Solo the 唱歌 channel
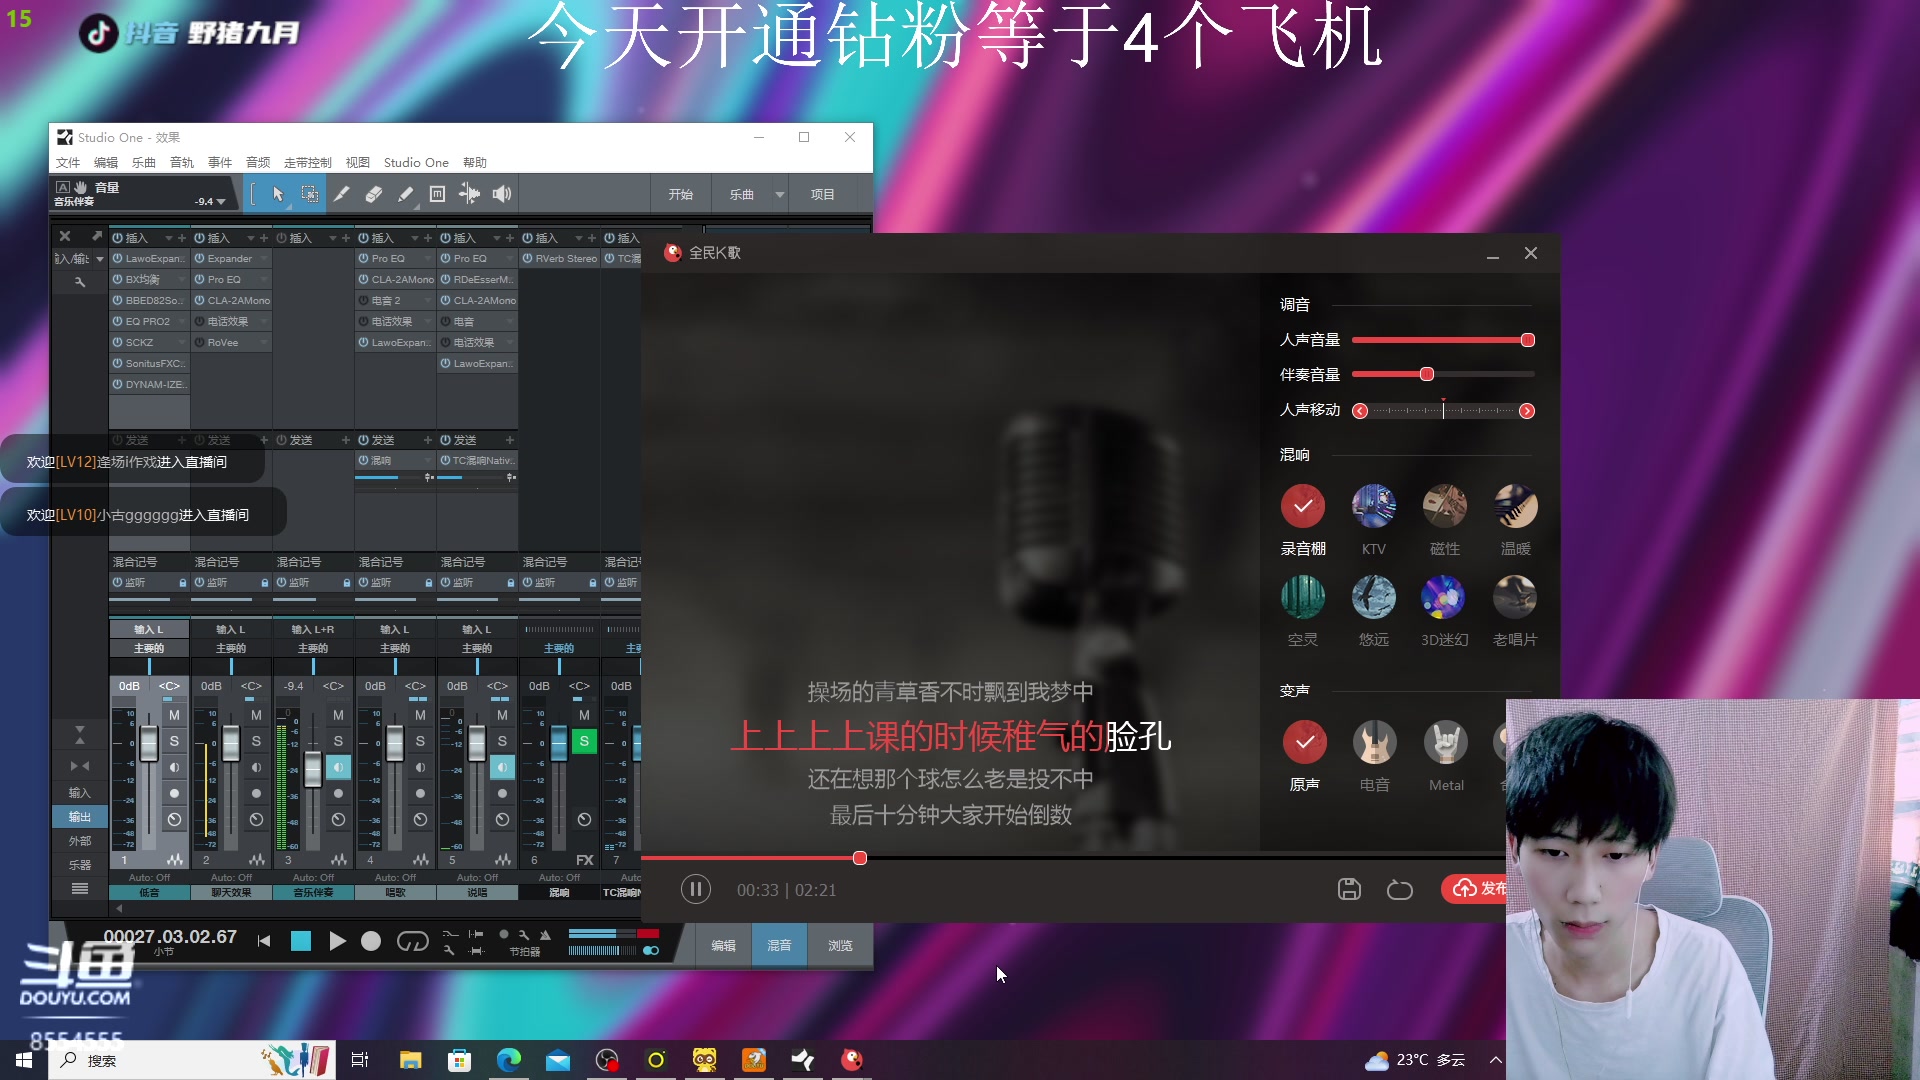 pyautogui.click(x=420, y=741)
